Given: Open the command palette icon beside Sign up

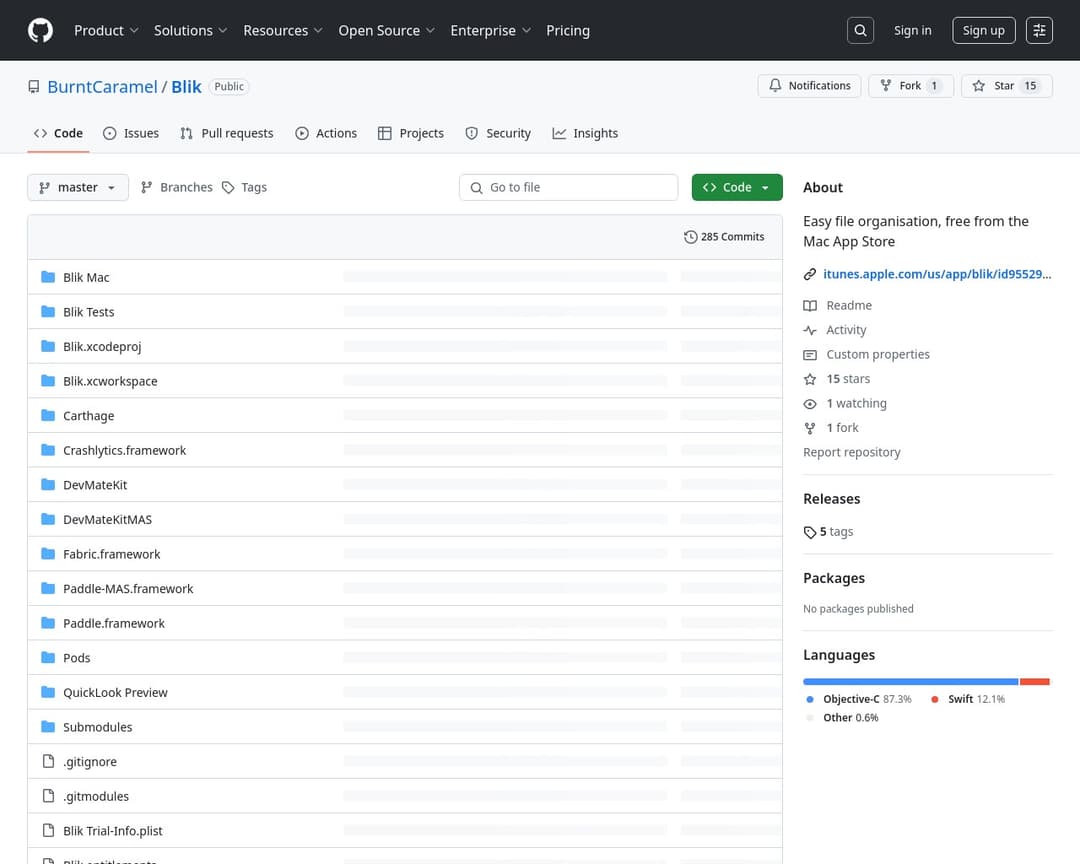Looking at the screenshot, I should (1039, 30).
